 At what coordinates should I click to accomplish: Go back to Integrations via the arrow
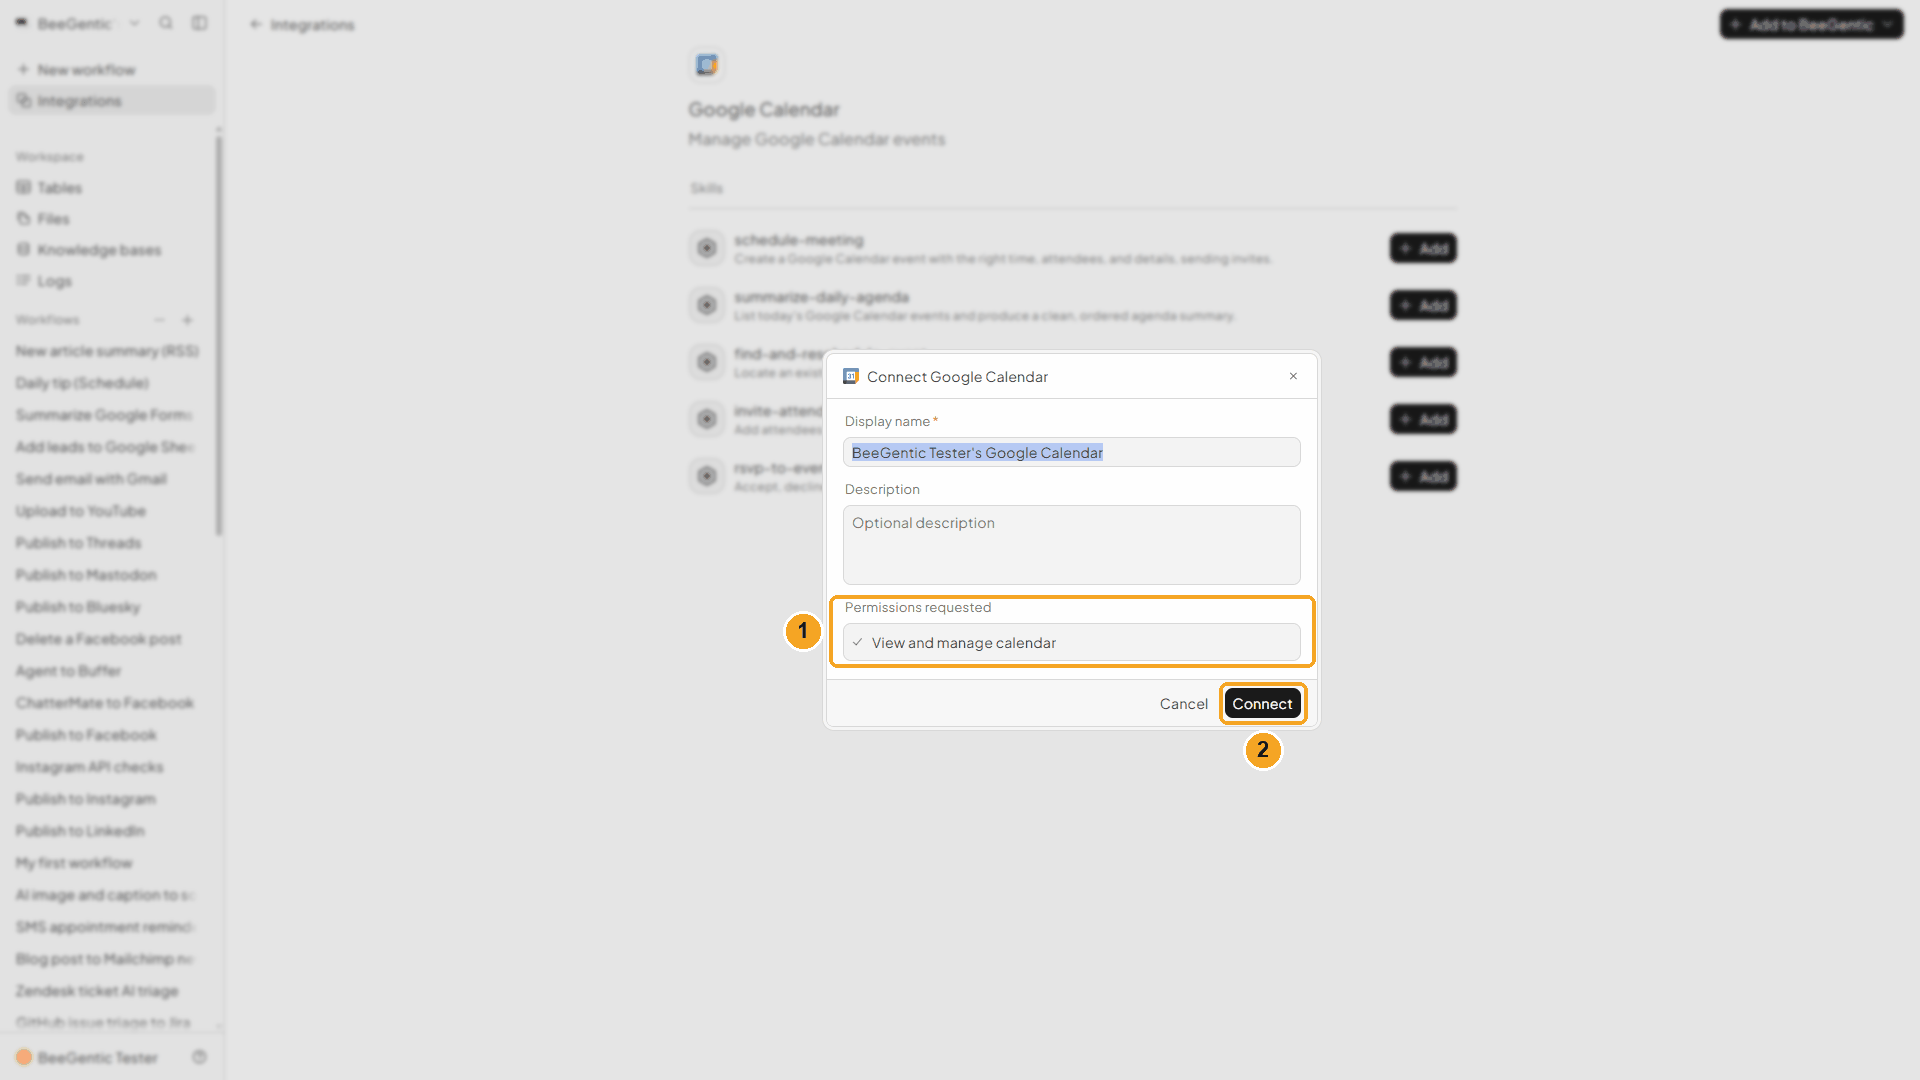tap(256, 24)
